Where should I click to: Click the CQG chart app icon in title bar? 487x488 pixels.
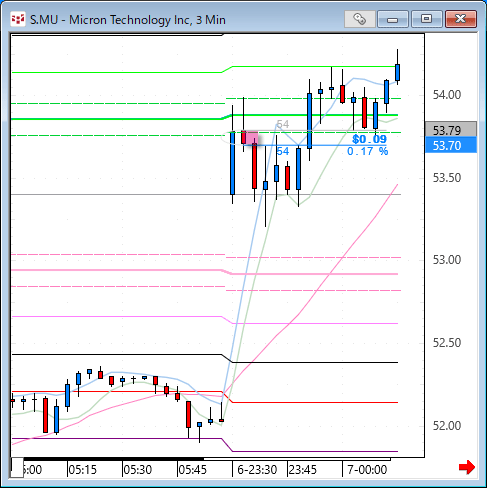click(18, 19)
